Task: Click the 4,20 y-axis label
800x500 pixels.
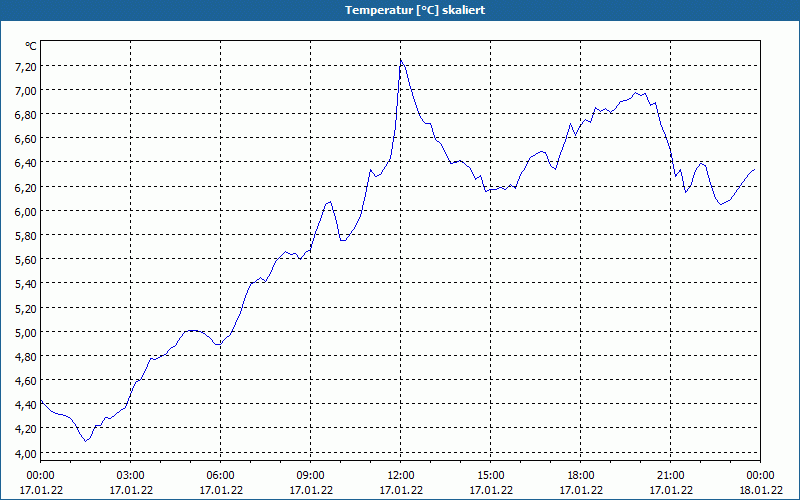Action: click(26, 430)
